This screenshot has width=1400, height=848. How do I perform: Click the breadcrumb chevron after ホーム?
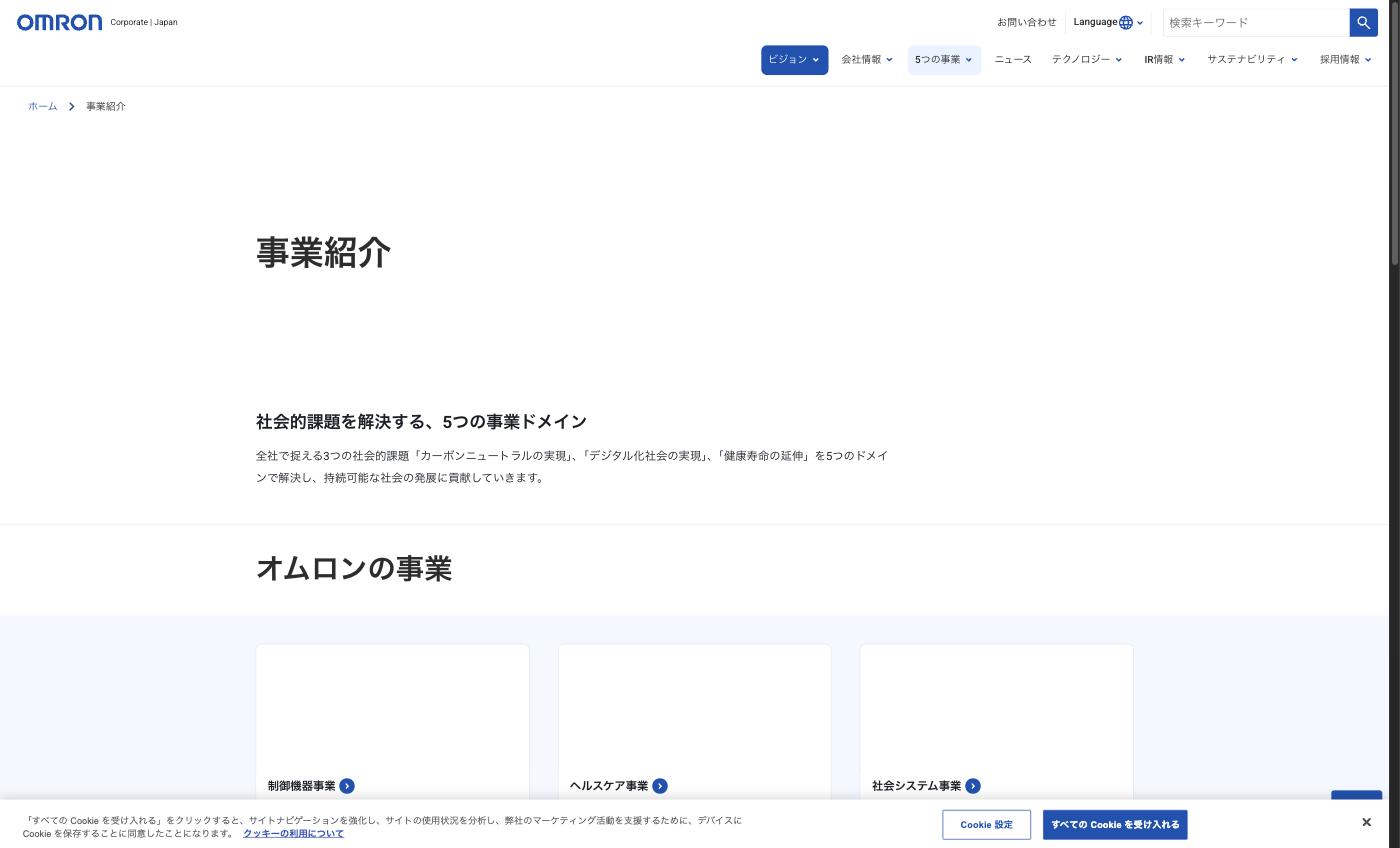pos(71,106)
